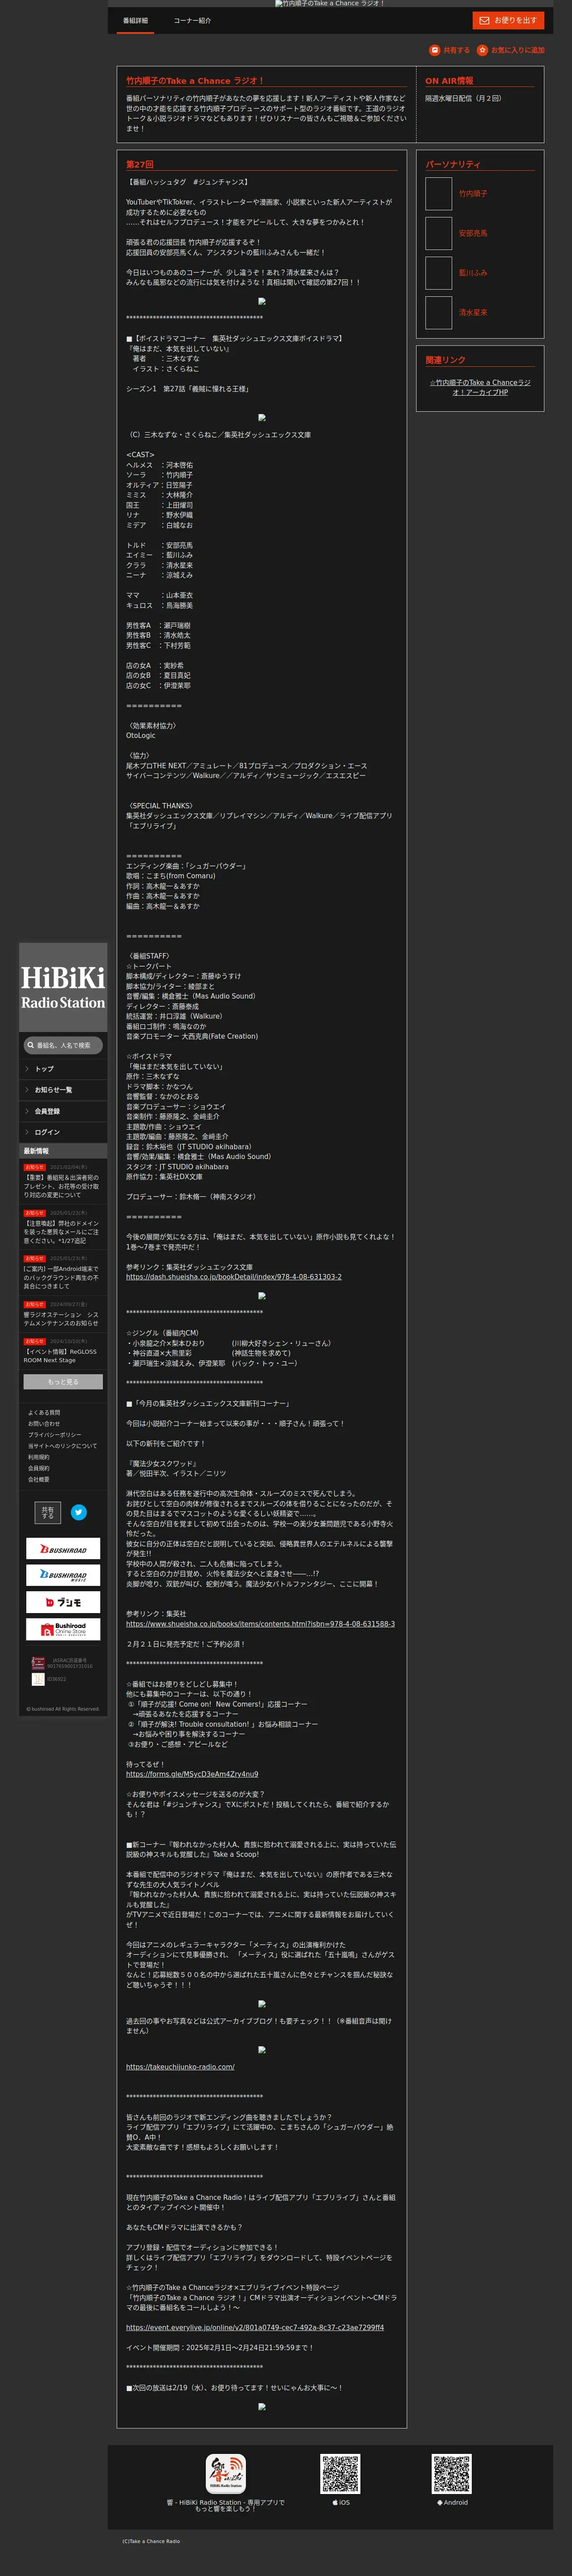Screen dimensions: 572x2576
Task: Open 会員登録 in sidebar menu
Action: (x=63, y=1111)
